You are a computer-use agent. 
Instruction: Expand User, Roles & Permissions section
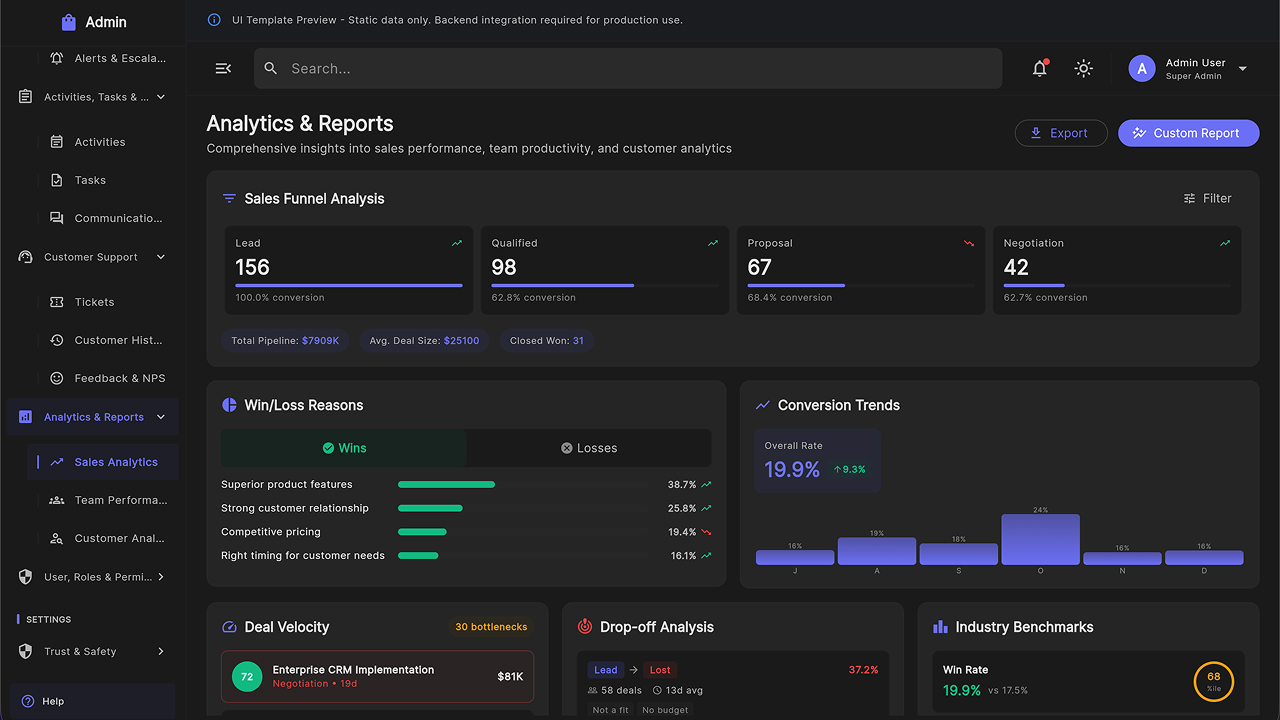coord(161,577)
